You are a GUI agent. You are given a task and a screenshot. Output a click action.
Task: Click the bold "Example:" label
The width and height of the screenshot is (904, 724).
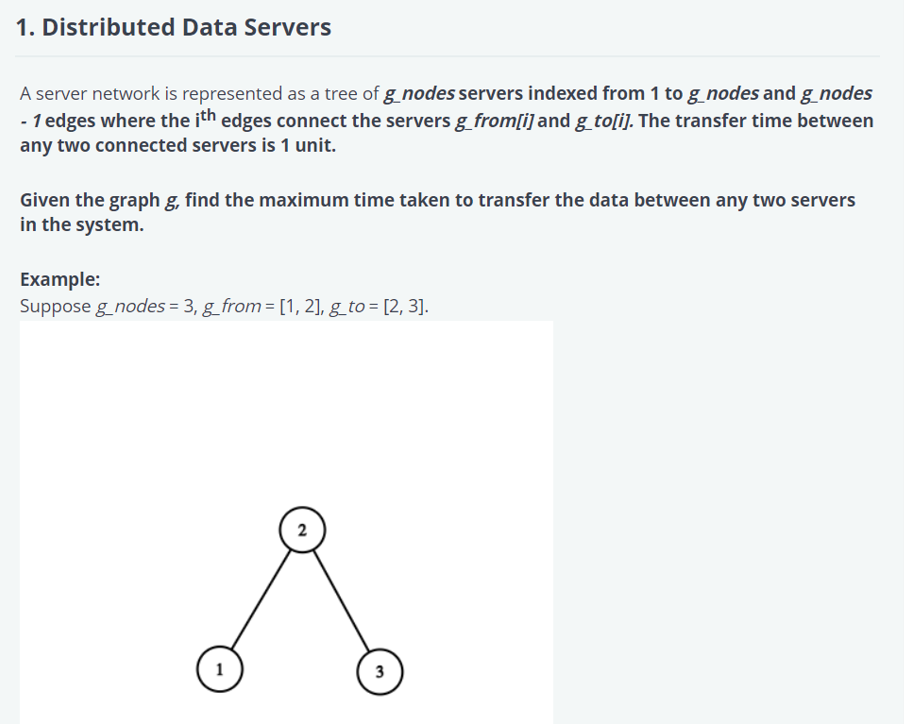[x=60, y=279]
